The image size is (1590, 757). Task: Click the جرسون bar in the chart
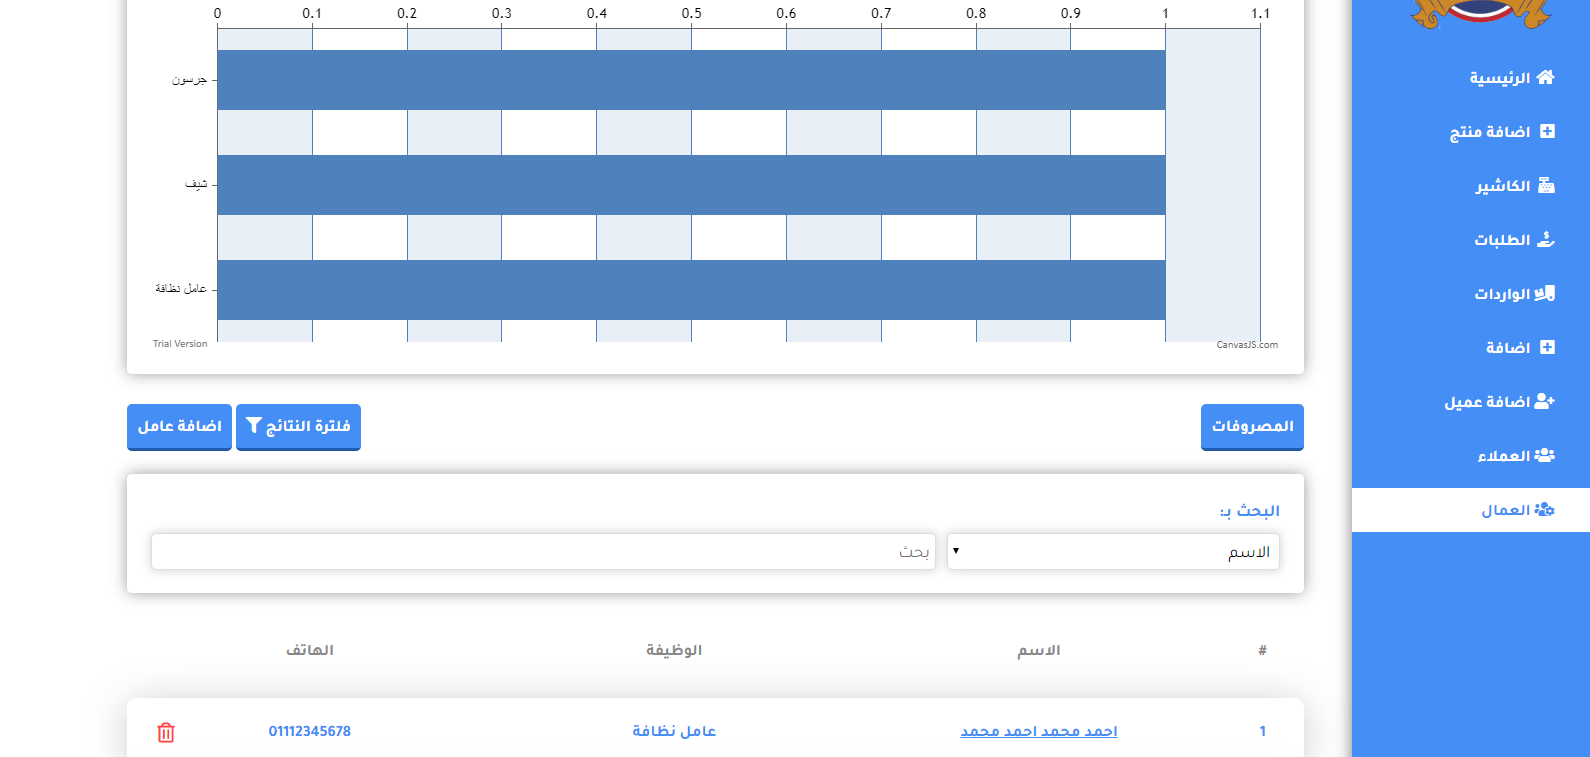pyautogui.click(x=690, y=80)
